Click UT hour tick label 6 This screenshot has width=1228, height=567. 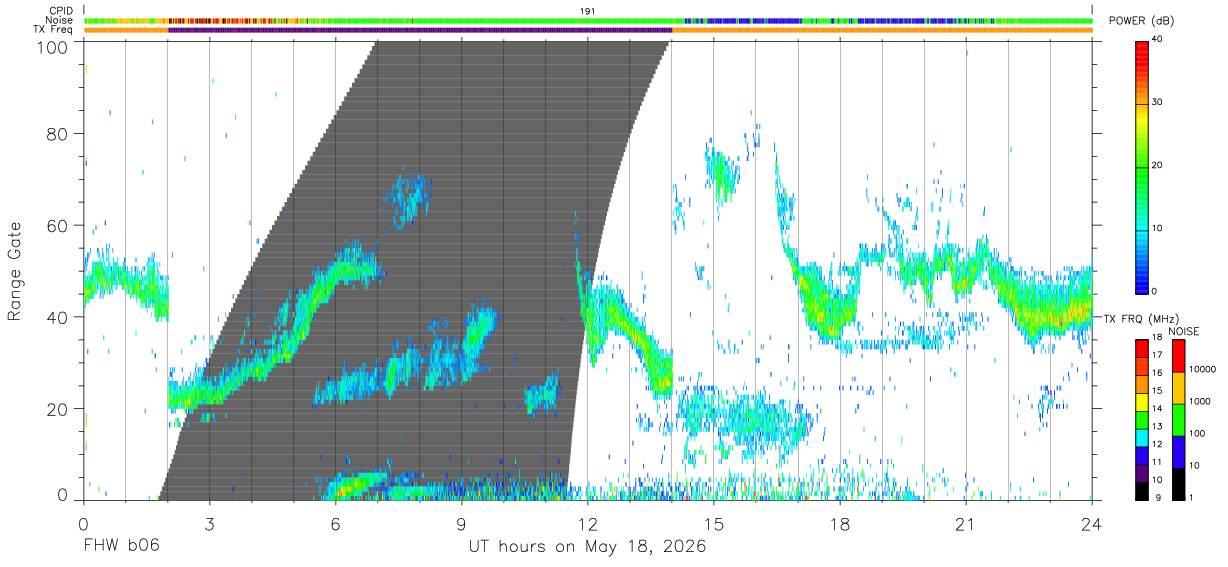point(335,524)
